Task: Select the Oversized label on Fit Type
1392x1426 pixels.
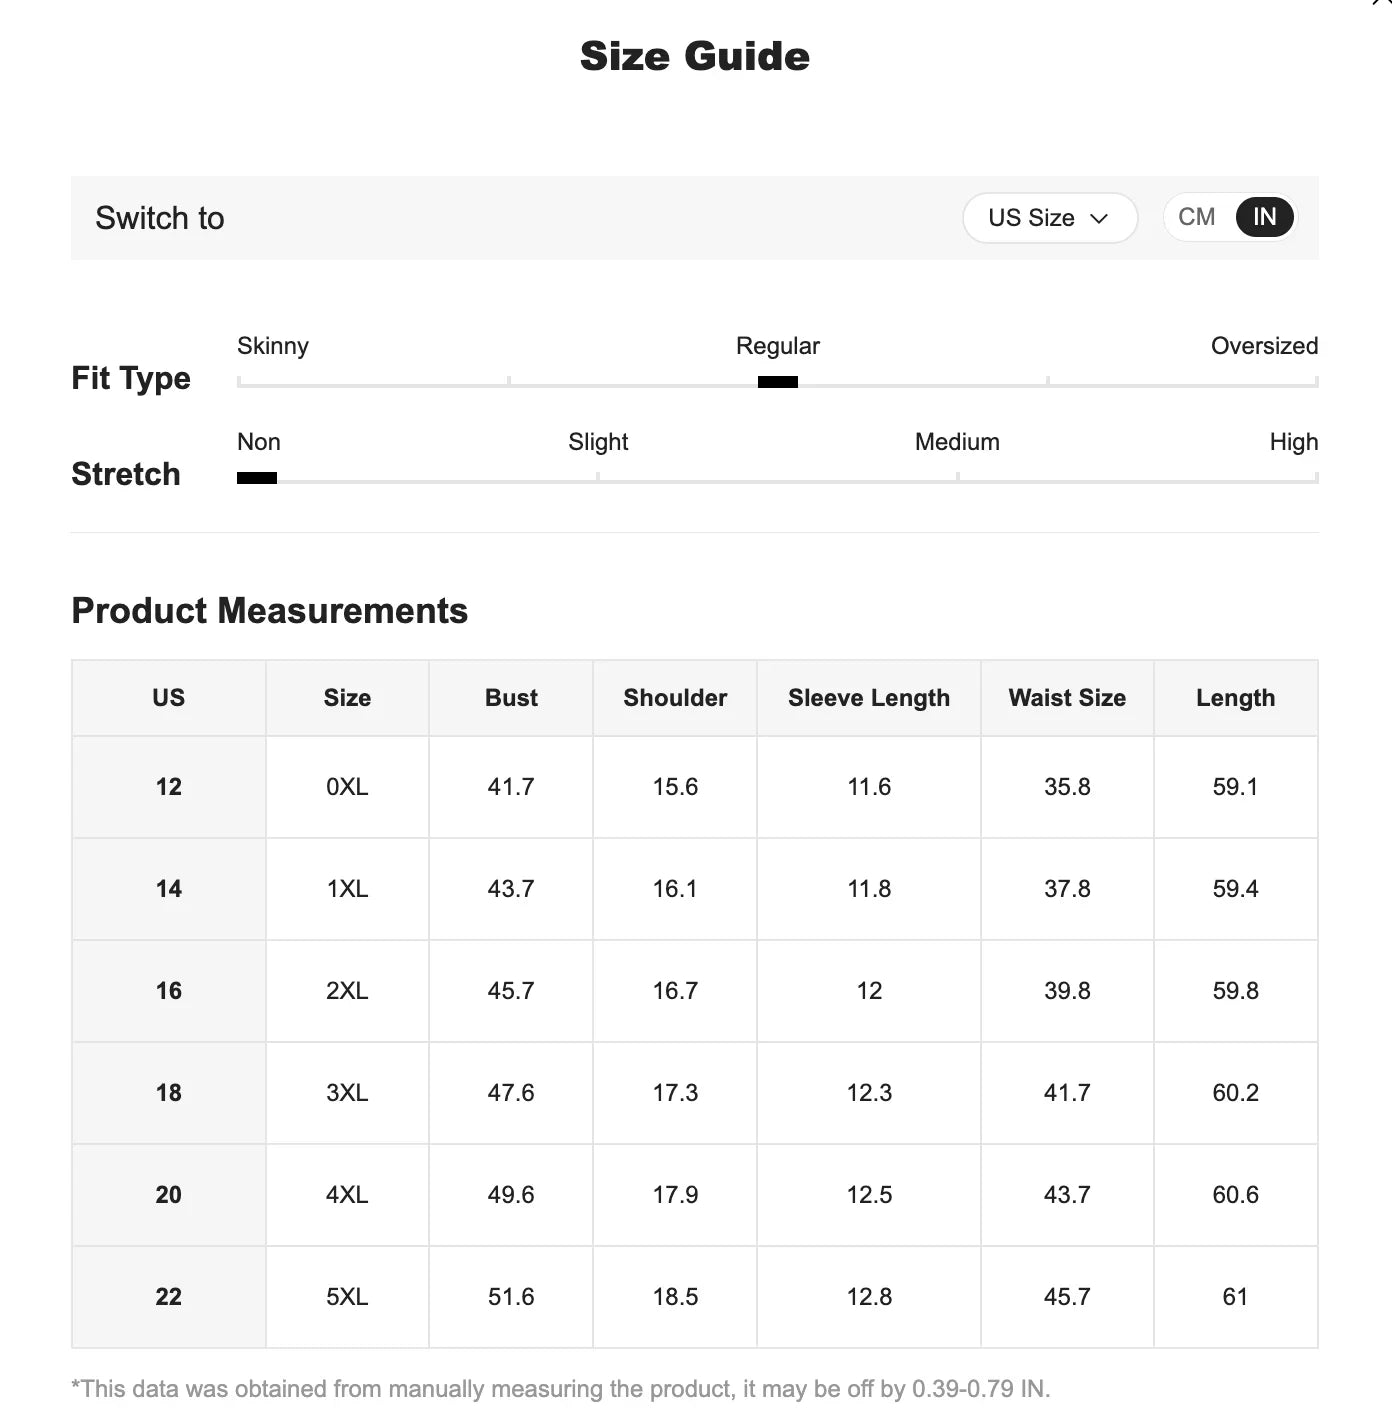Action: (1264, 346)
